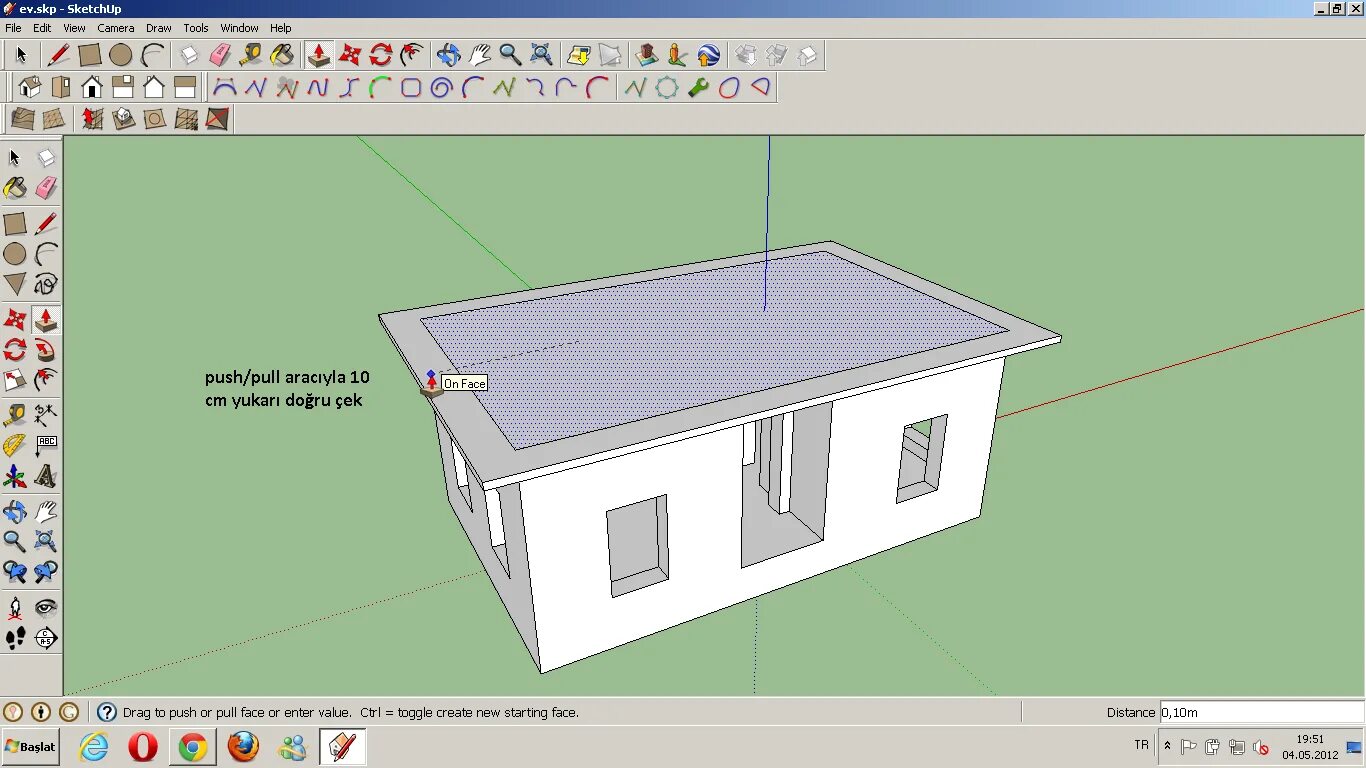
Task: Select the Scale tool
Action: click(15, 380)
